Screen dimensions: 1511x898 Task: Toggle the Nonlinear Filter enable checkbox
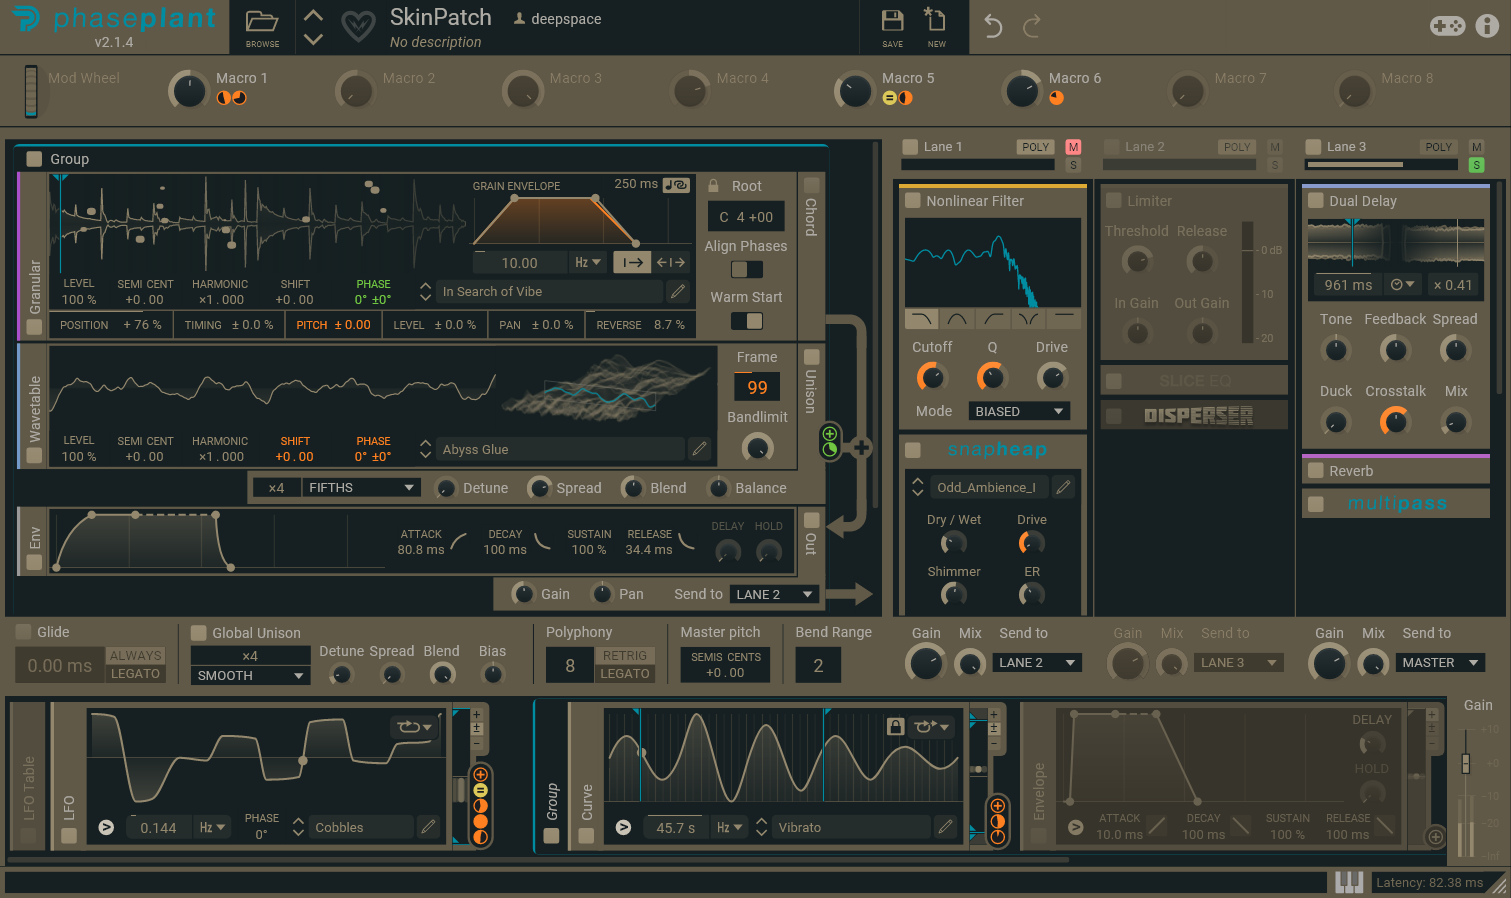913,201
